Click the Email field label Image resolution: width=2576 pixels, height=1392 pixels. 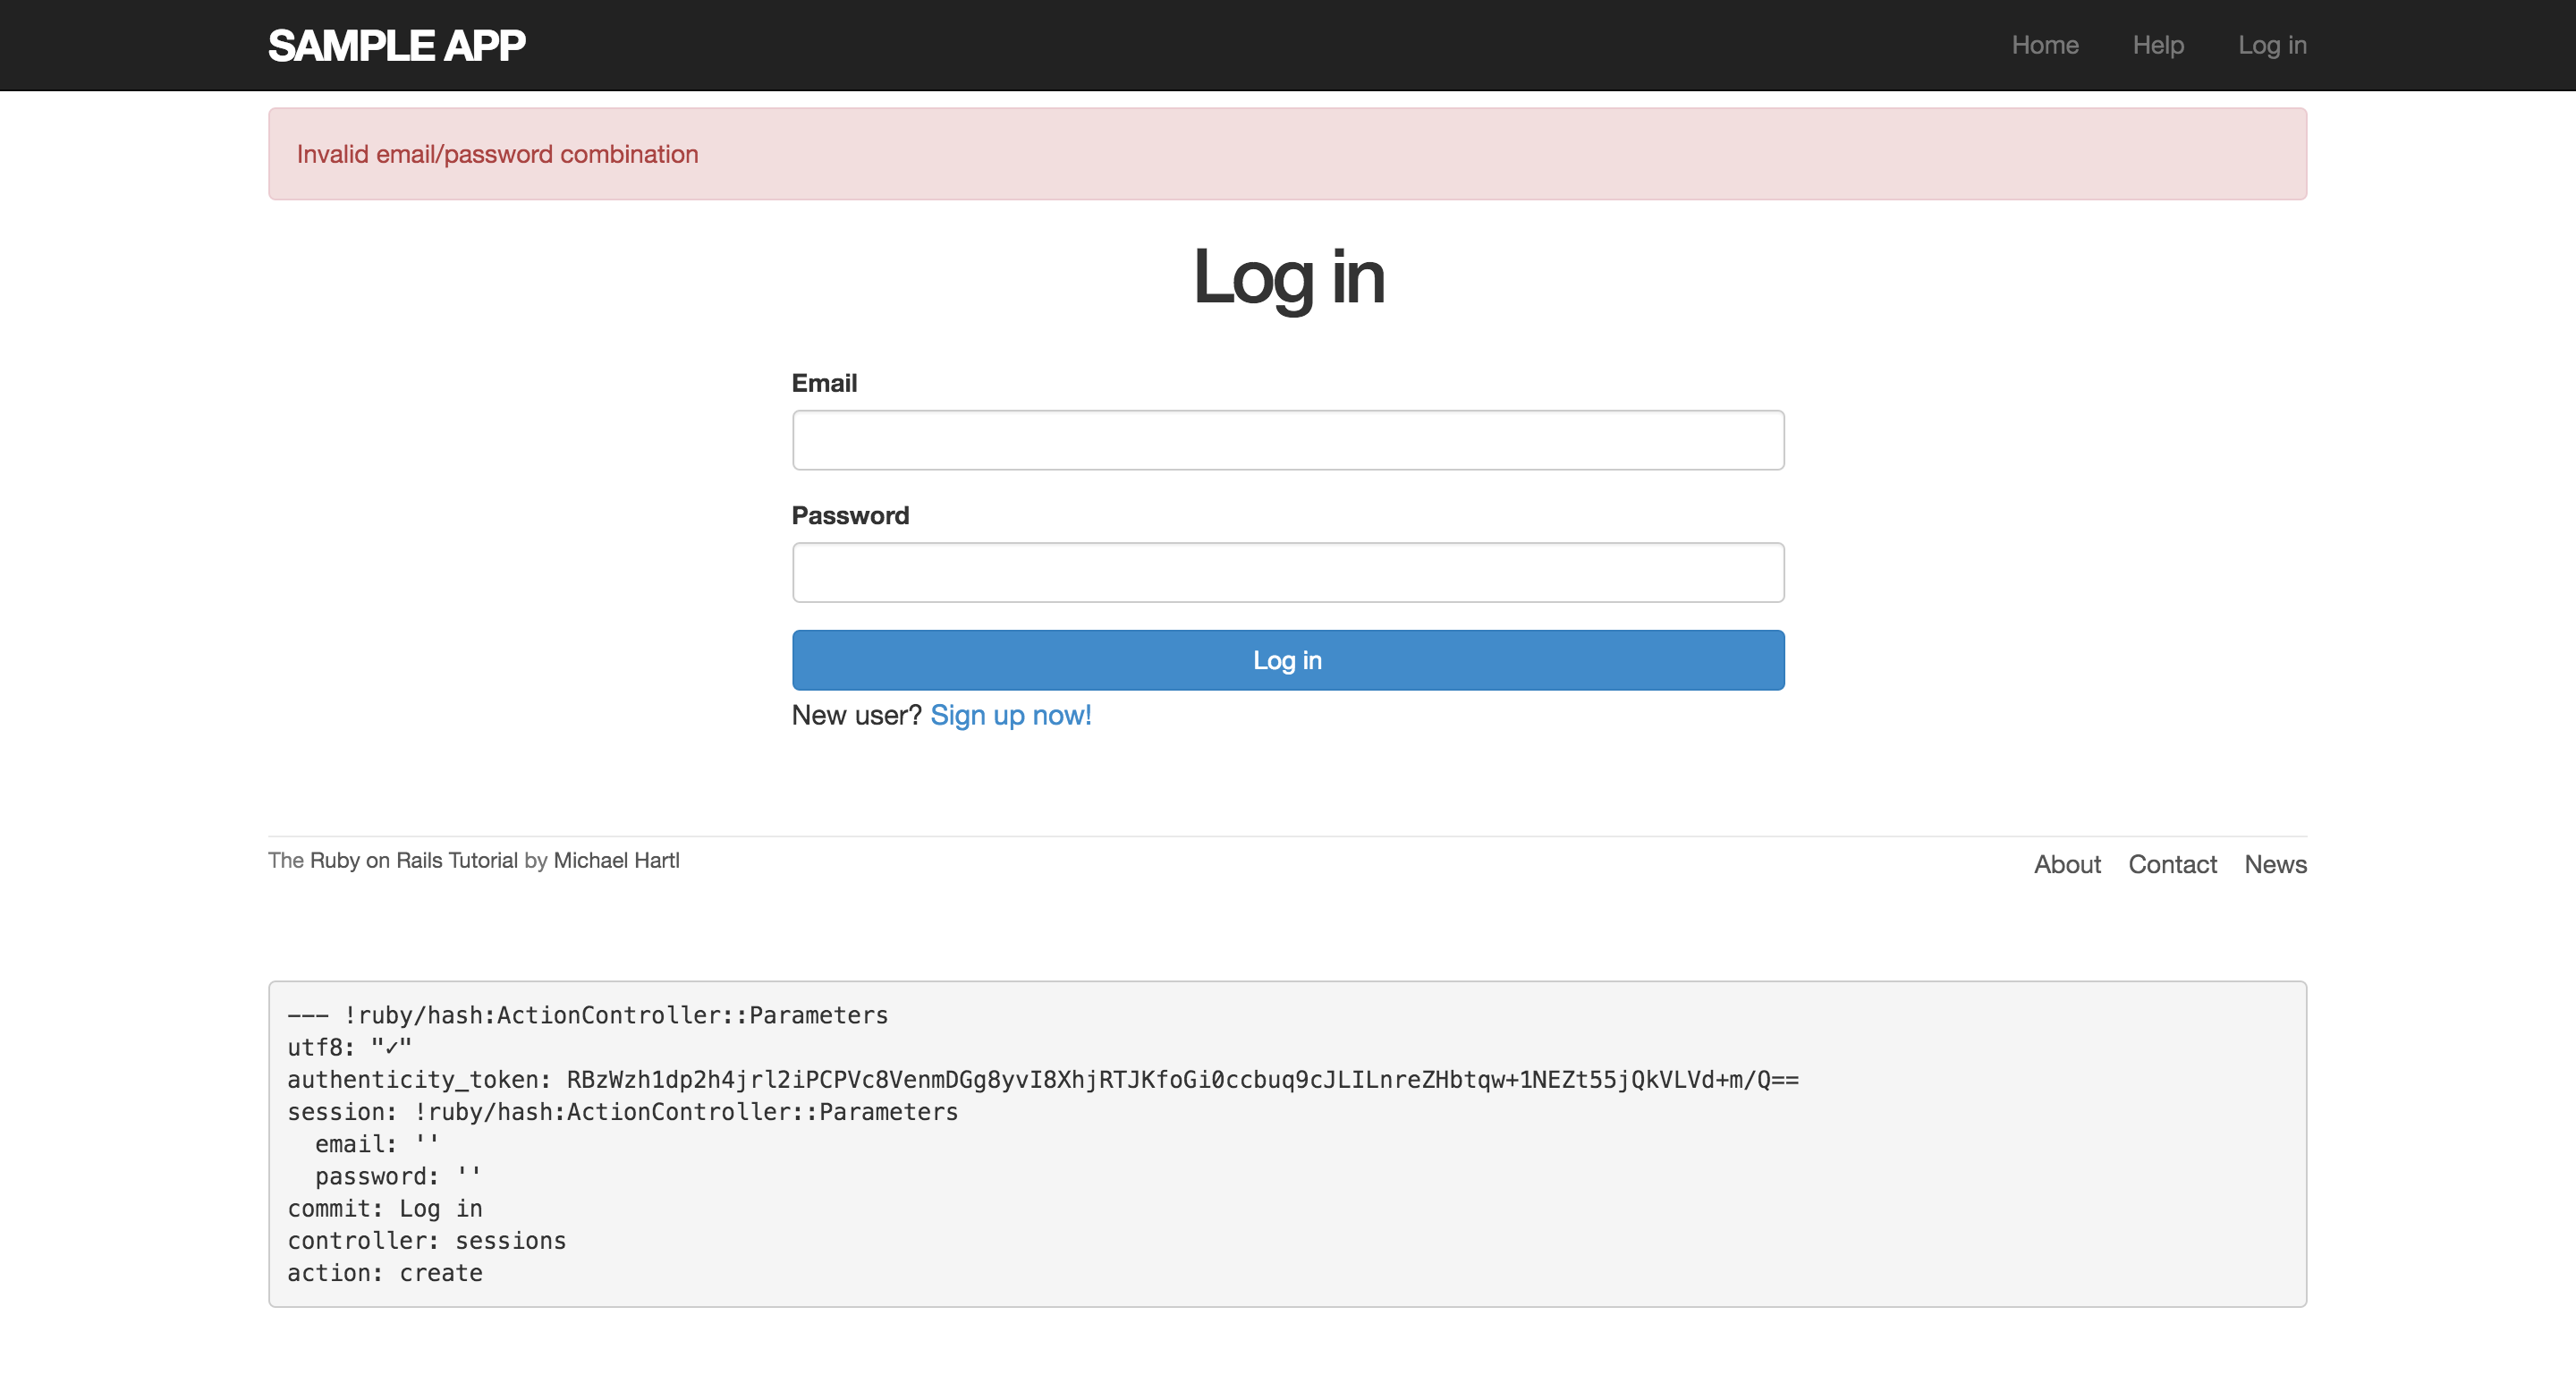pos(824,383)
